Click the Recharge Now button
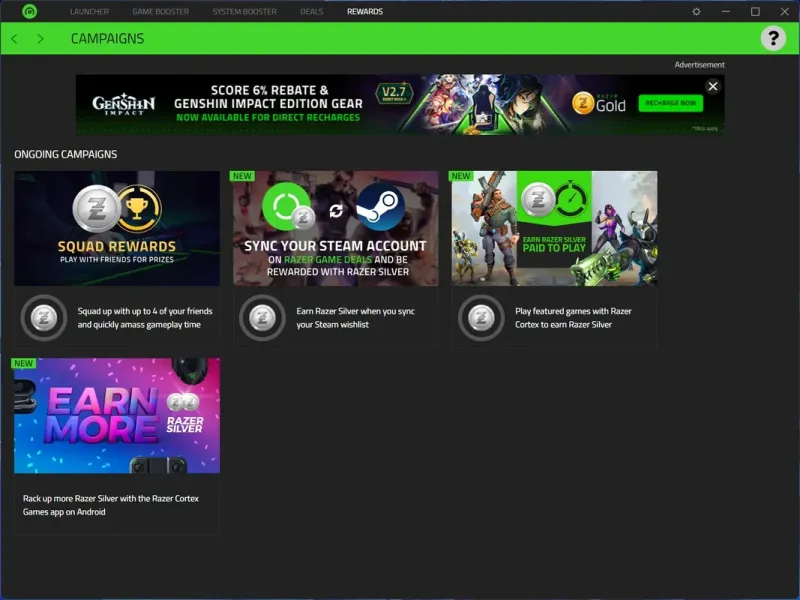 pyautogui.click(x=670, y=103)
